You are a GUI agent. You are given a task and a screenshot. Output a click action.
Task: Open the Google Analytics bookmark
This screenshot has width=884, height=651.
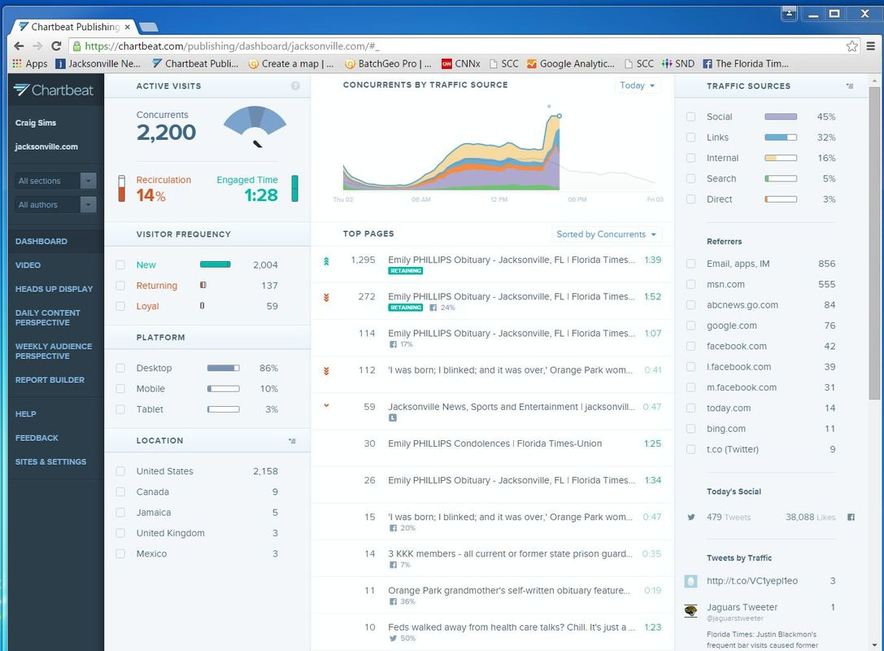[x=571, y=64]
